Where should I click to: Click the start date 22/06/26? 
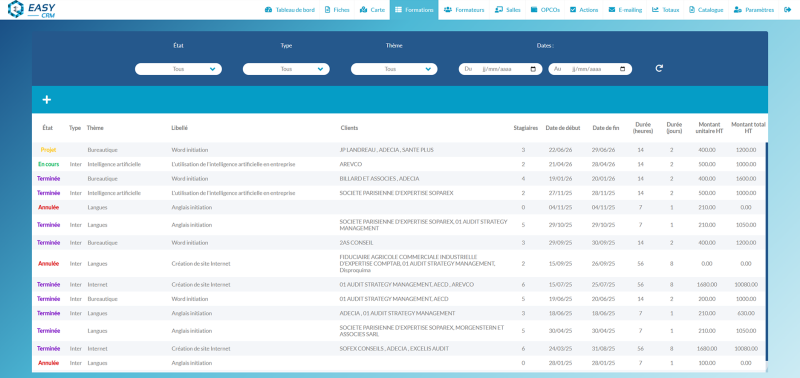pos(560,150)
